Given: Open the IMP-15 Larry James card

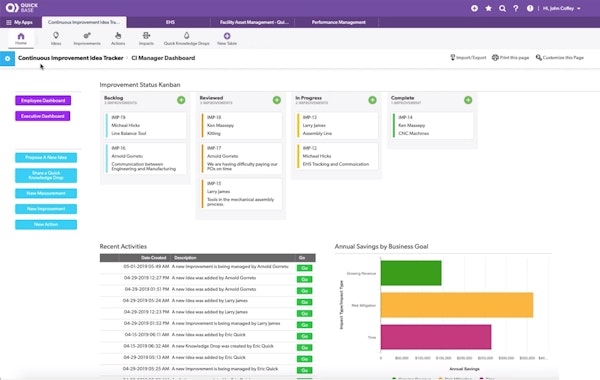Looking at the screenshot, I should [x=241, y=194].
